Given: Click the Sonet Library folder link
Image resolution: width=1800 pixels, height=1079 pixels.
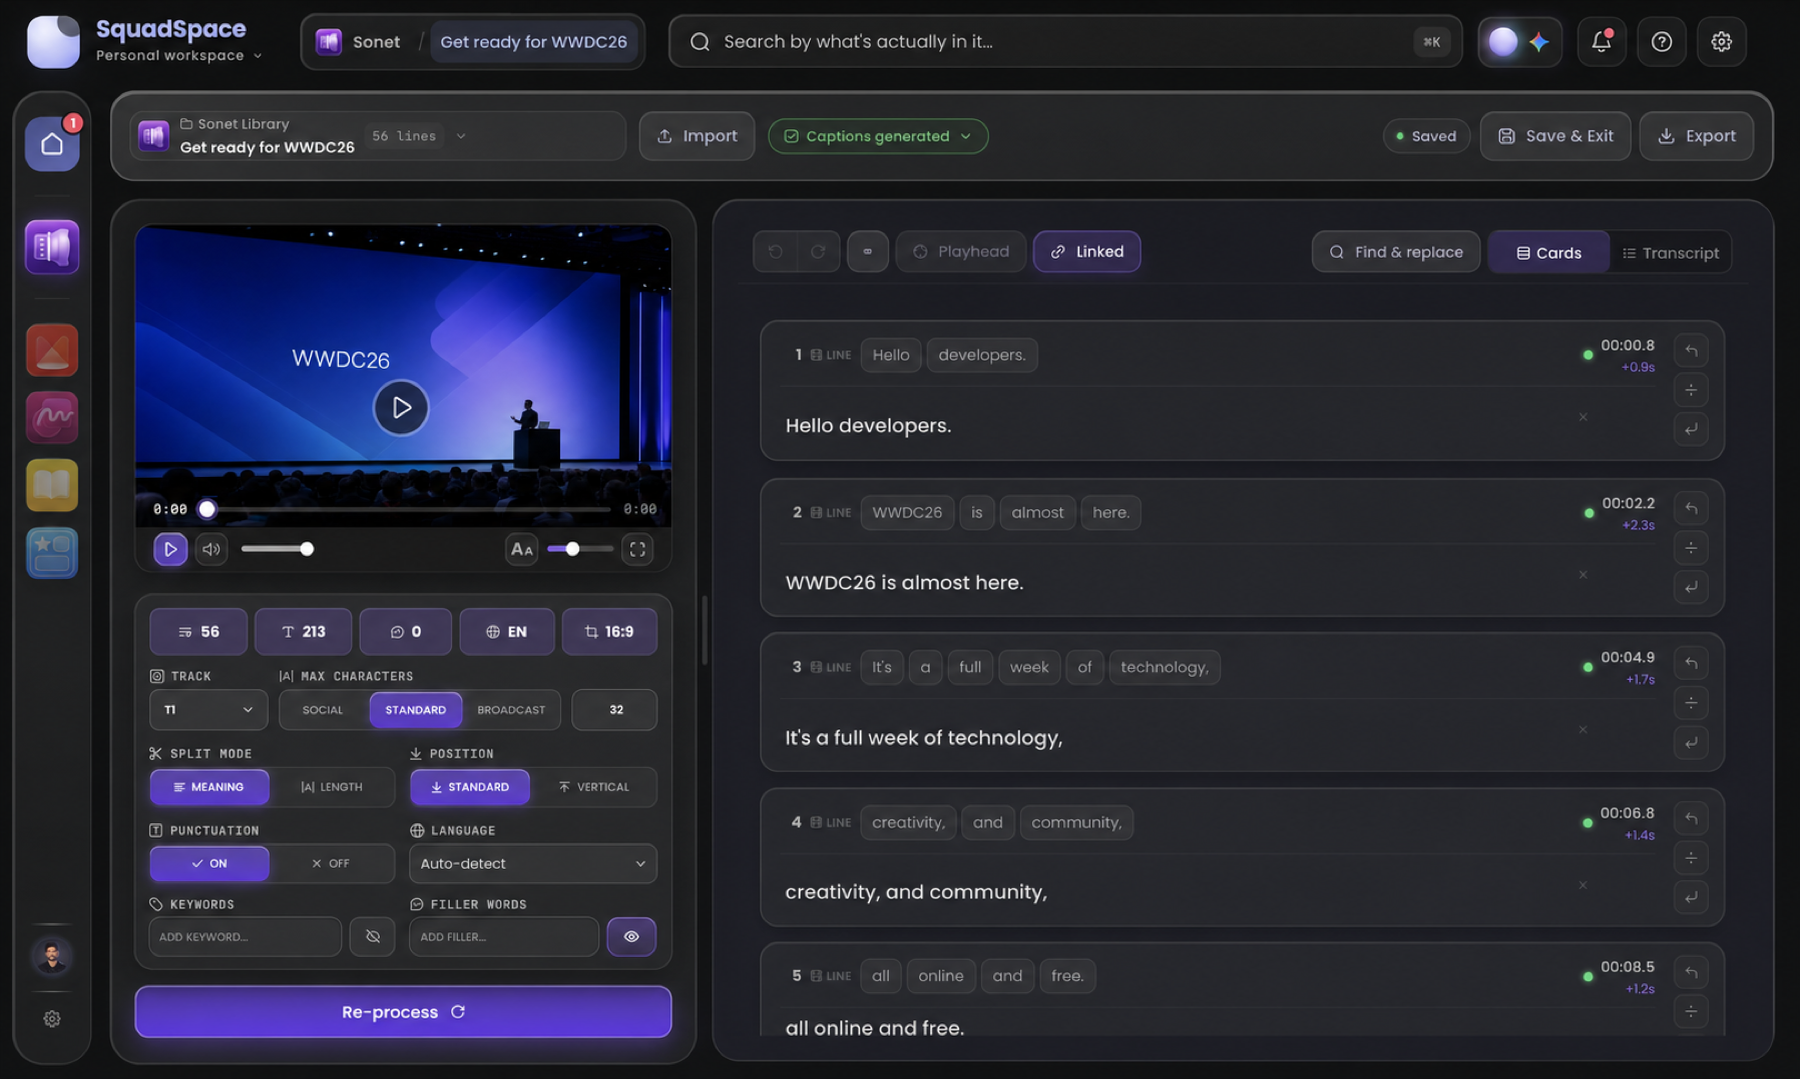Looking at the screenshot, I should click(235, 124).
